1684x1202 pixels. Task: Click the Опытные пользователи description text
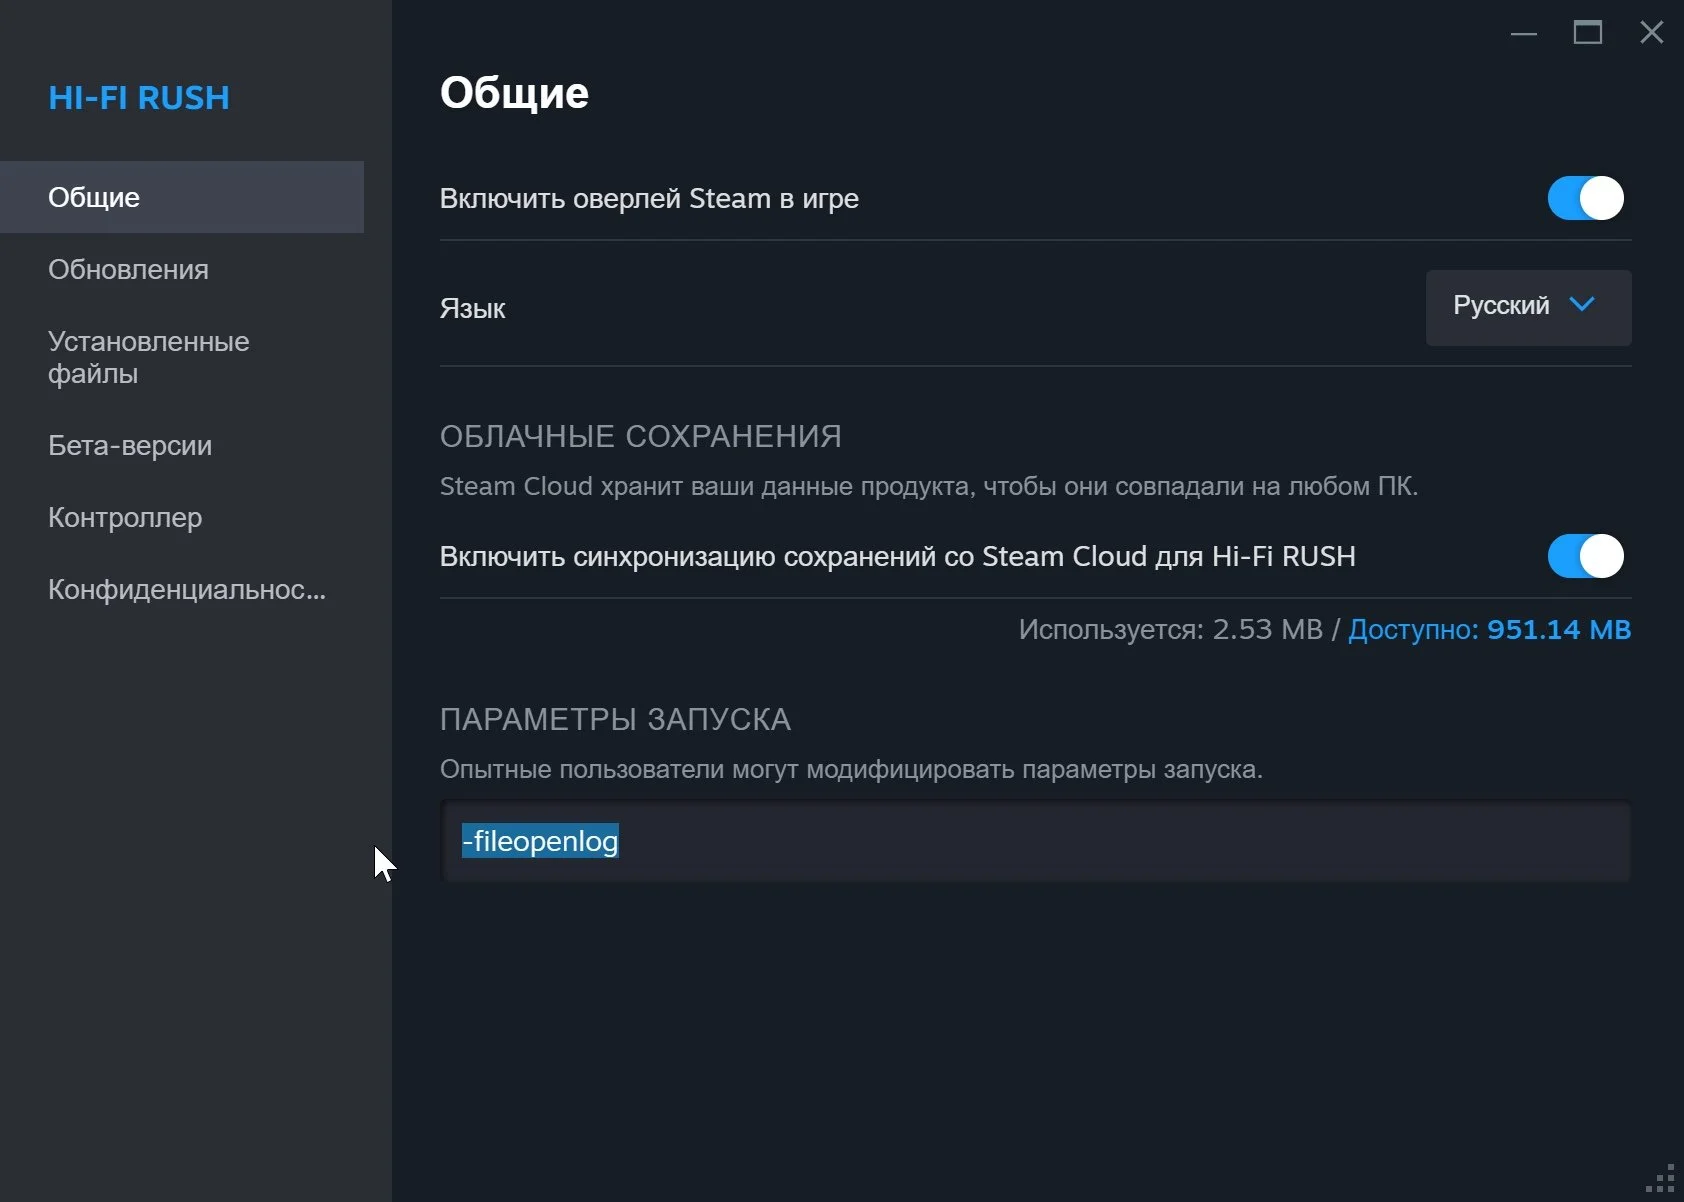(851, 769)
